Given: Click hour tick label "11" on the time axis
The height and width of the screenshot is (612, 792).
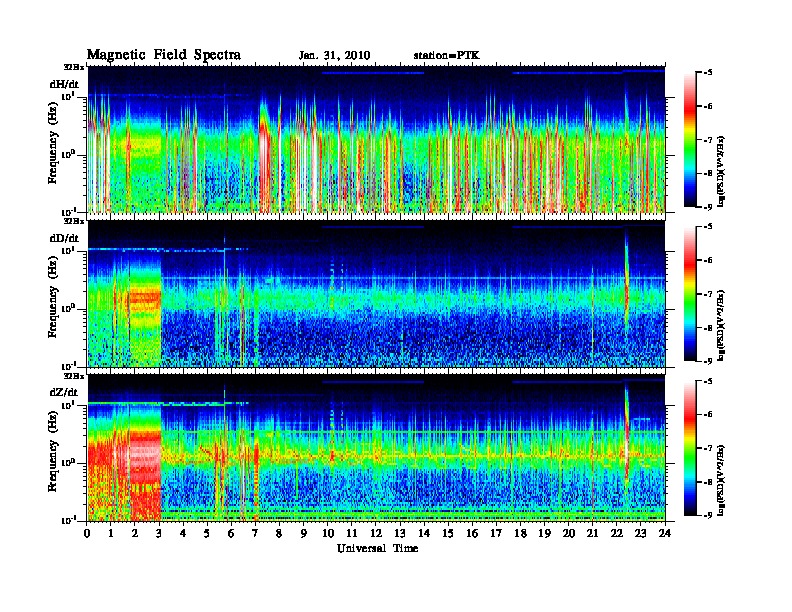Looking at the screenshot, I should coord(352,534).
